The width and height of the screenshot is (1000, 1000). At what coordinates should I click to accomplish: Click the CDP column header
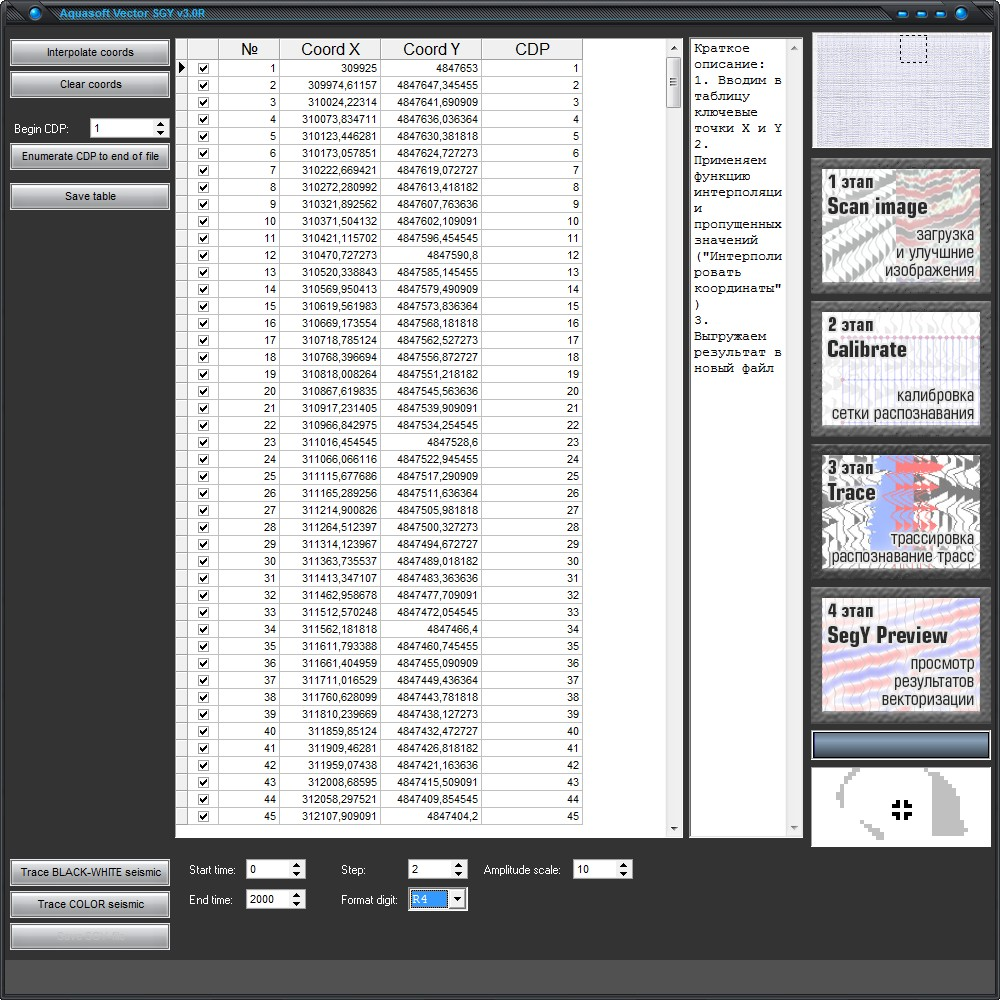click(531, 50)
